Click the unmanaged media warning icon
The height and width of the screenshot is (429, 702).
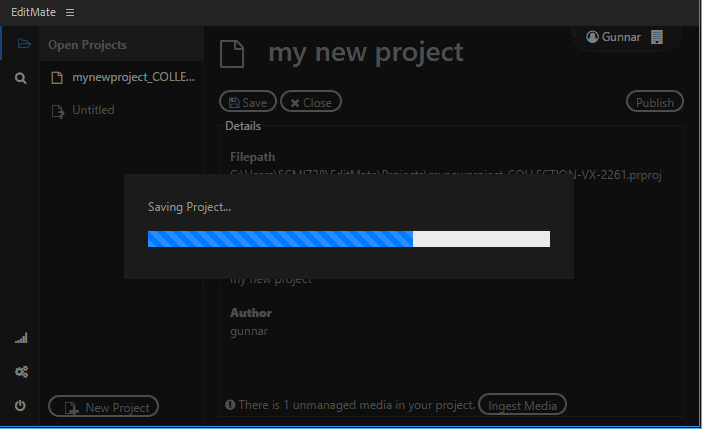click(230, 405)
